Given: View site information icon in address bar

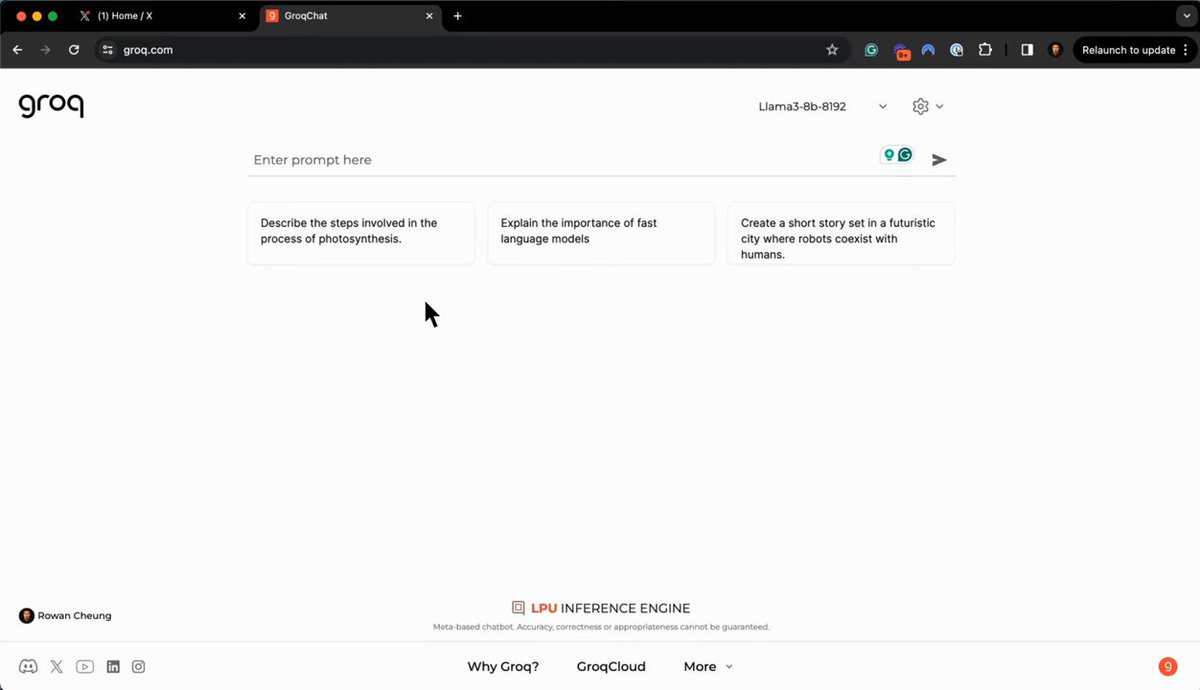Looking at the screenshot, I should coord(108,50).
